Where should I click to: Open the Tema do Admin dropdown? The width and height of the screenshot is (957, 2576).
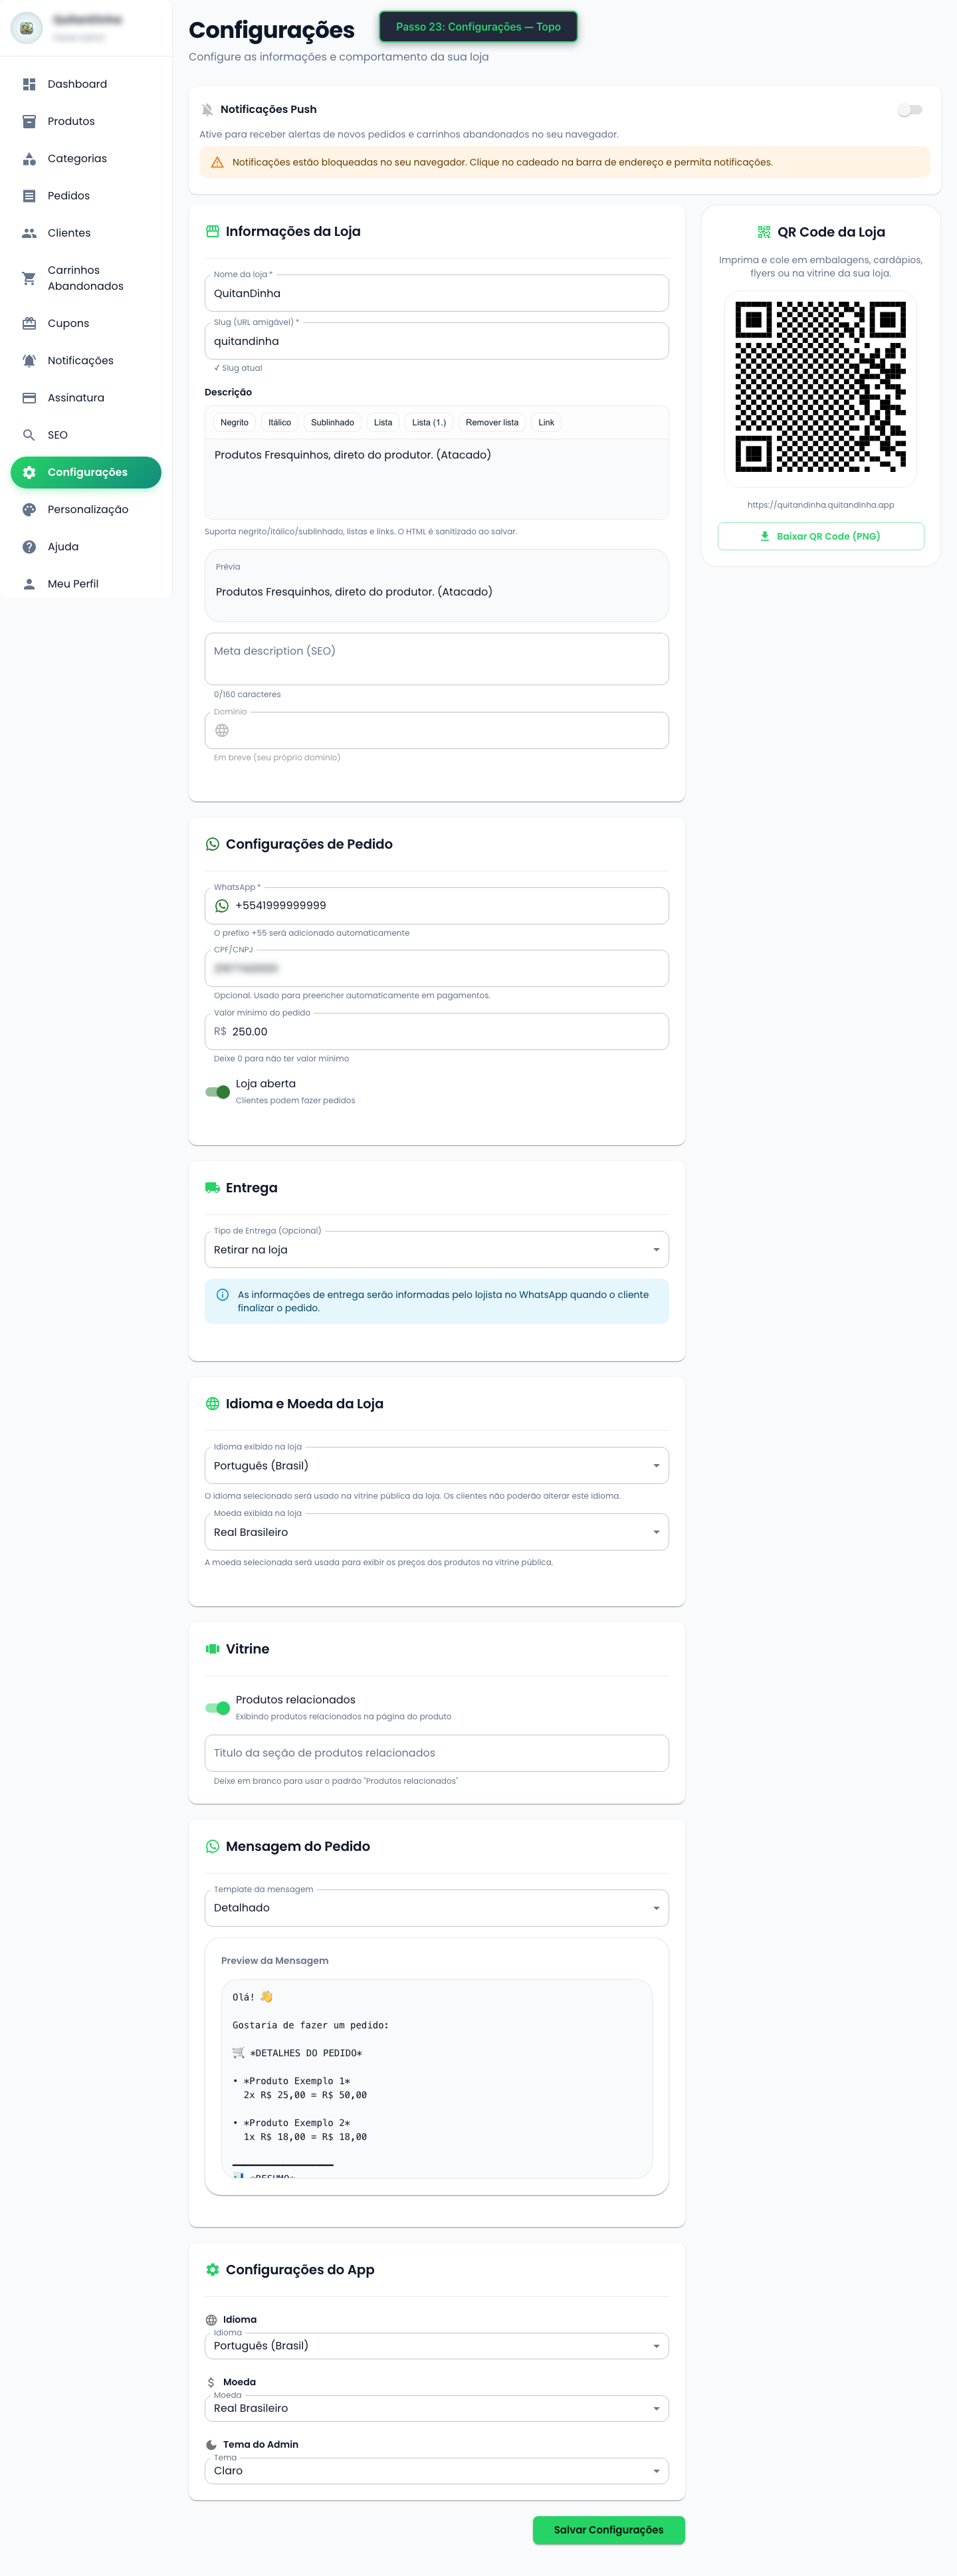pos(655,2470)
